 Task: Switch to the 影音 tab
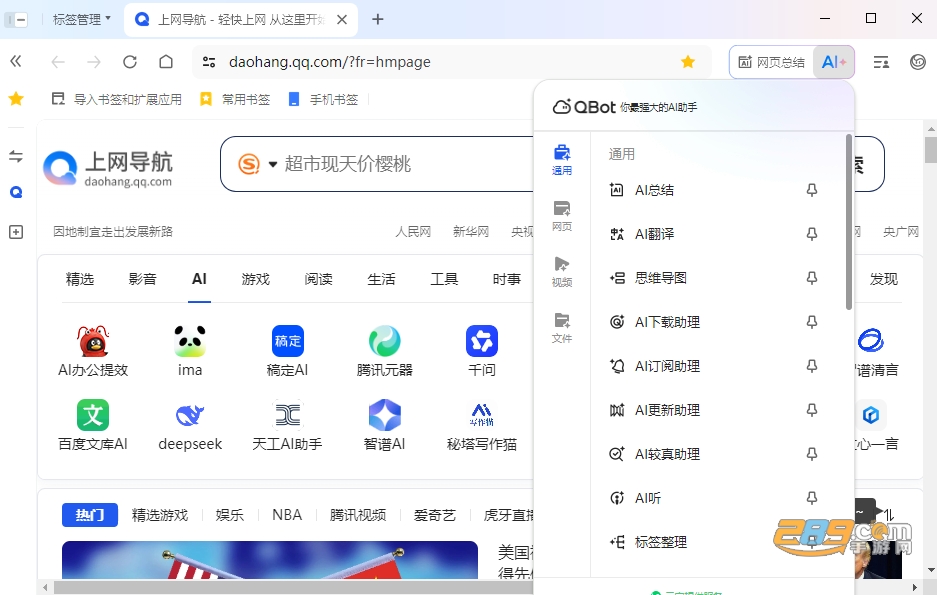[x=142, y=279]
